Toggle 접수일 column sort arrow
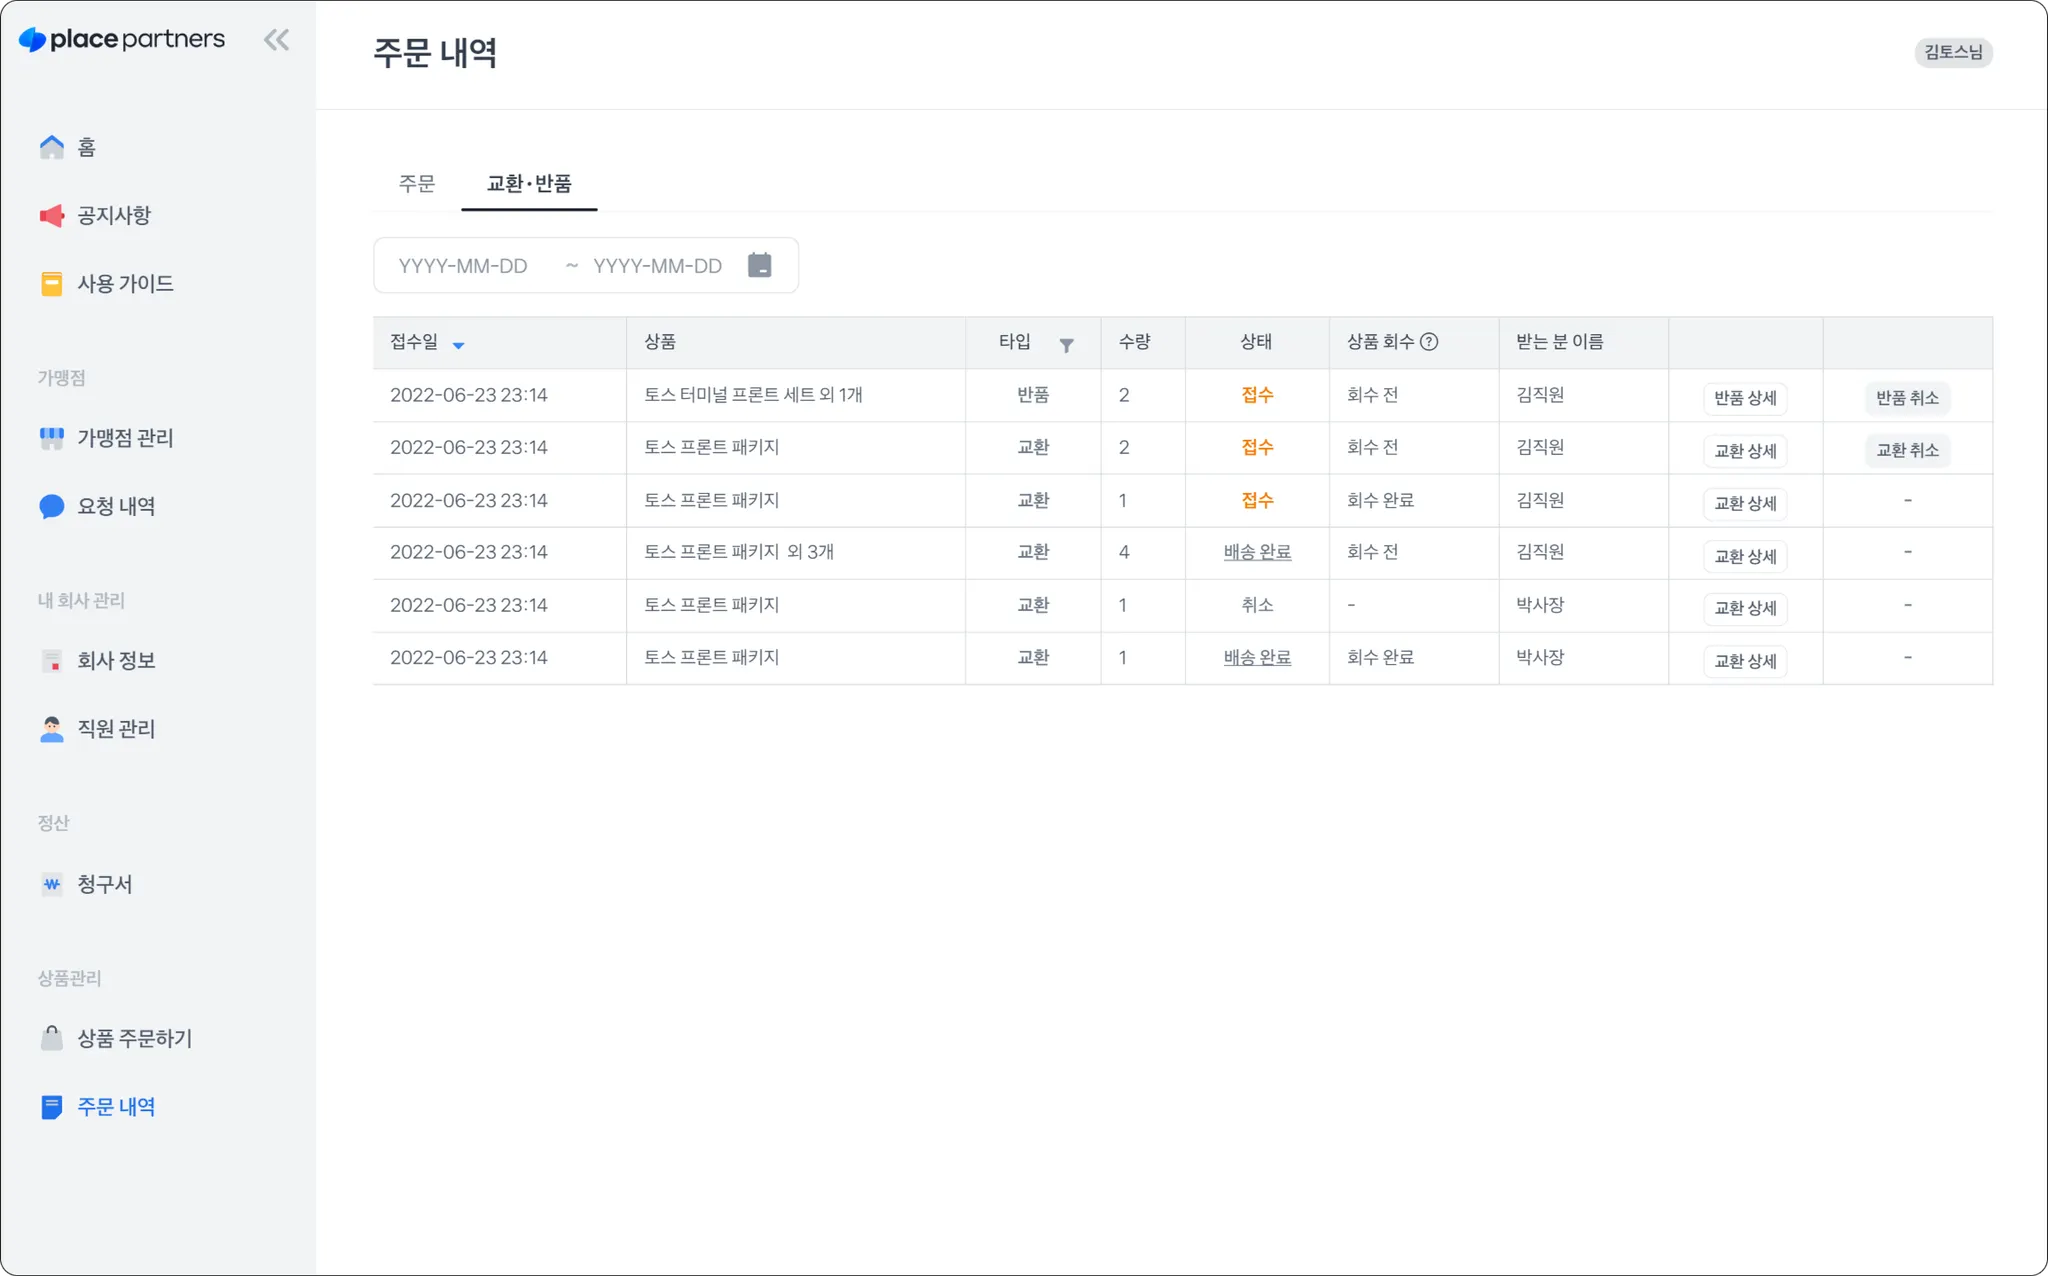The width and height of the screenshot is (2048, 1276). coord(458,345)
